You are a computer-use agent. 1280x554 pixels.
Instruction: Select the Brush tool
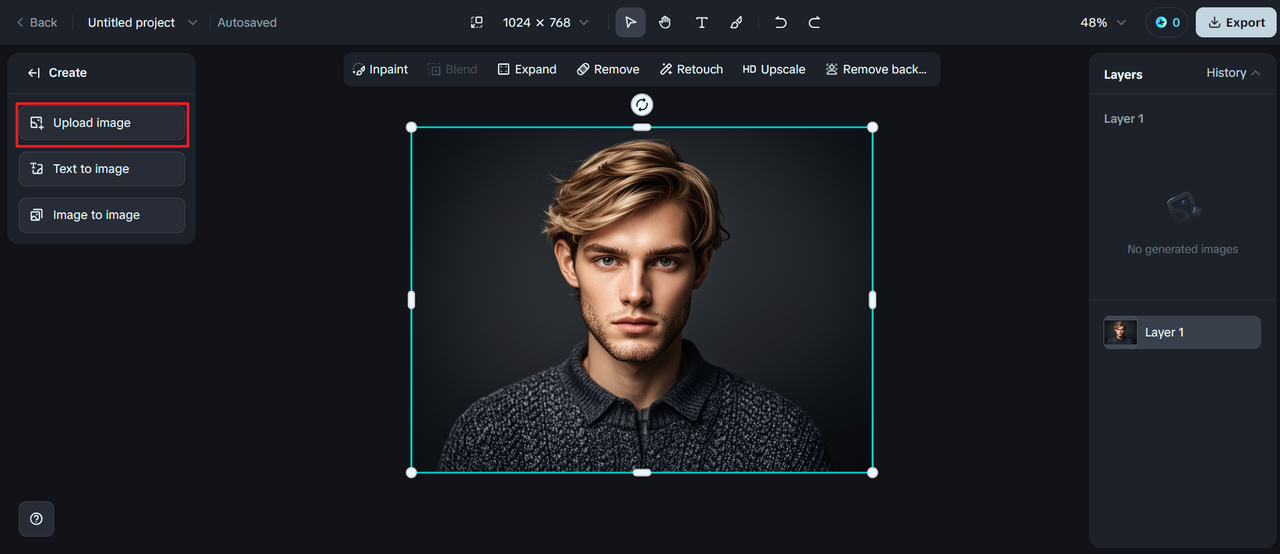coord(736,22)
